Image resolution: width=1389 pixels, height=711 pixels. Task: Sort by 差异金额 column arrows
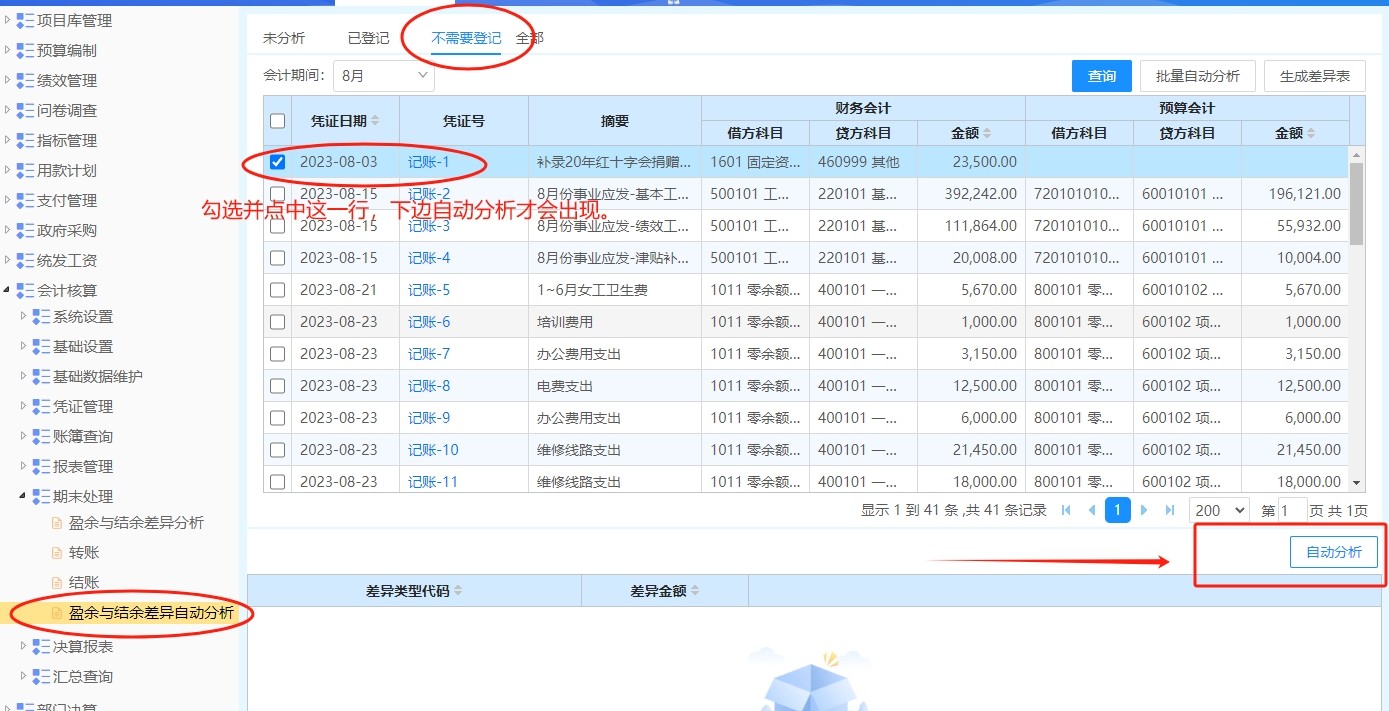(695, 591)
